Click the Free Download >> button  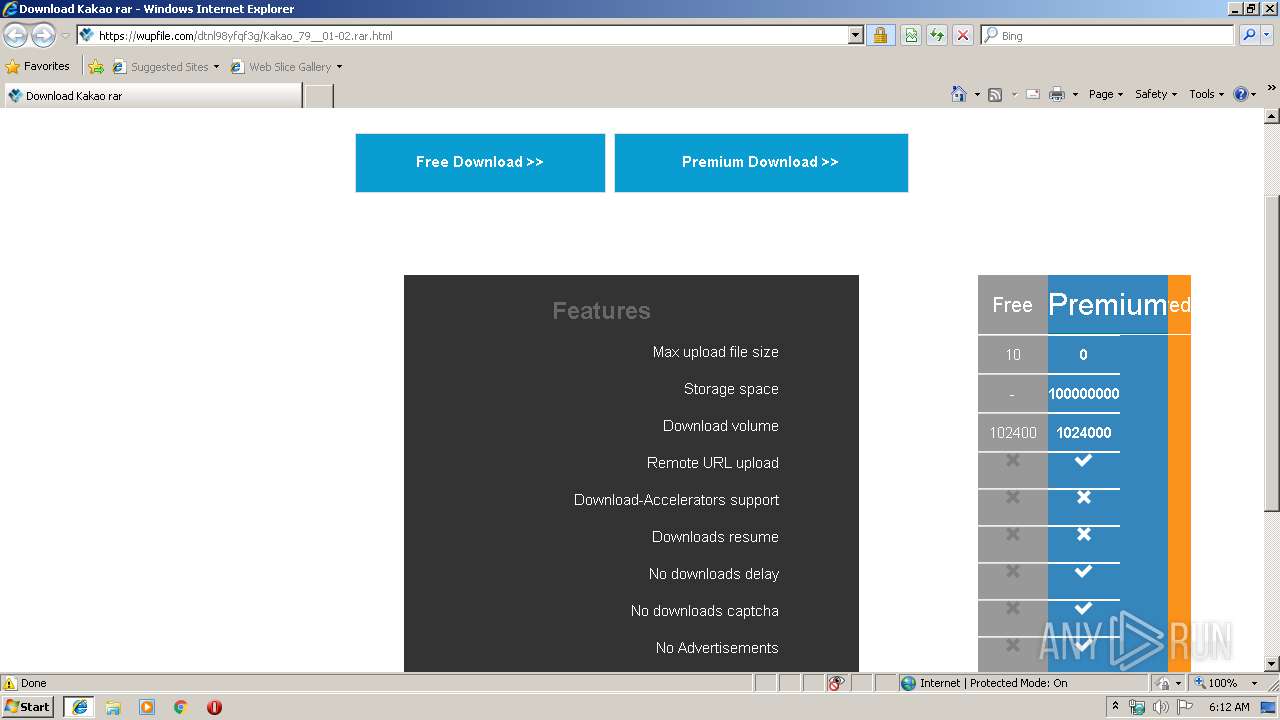(480, 162)
